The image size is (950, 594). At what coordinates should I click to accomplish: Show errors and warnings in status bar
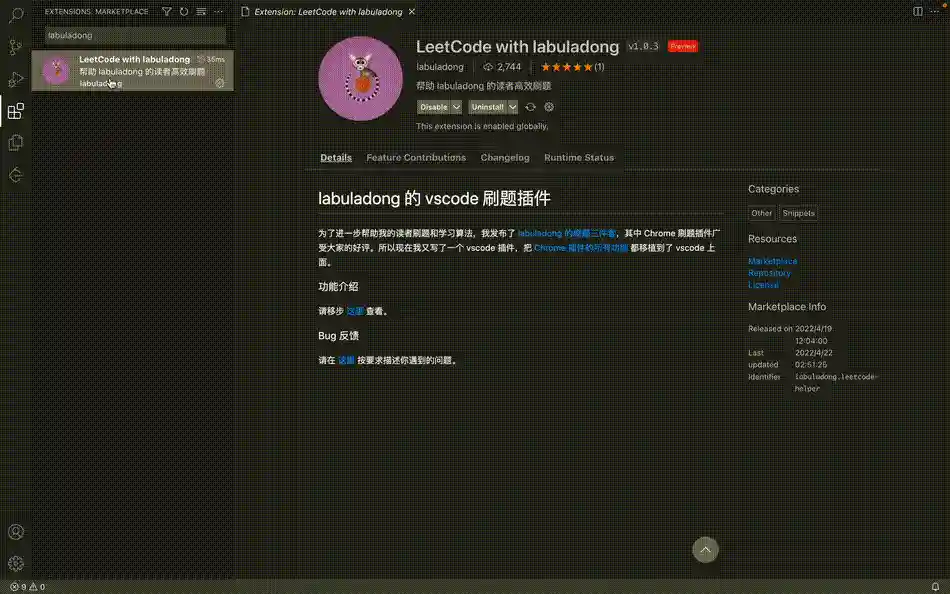(x=27, y=587)
